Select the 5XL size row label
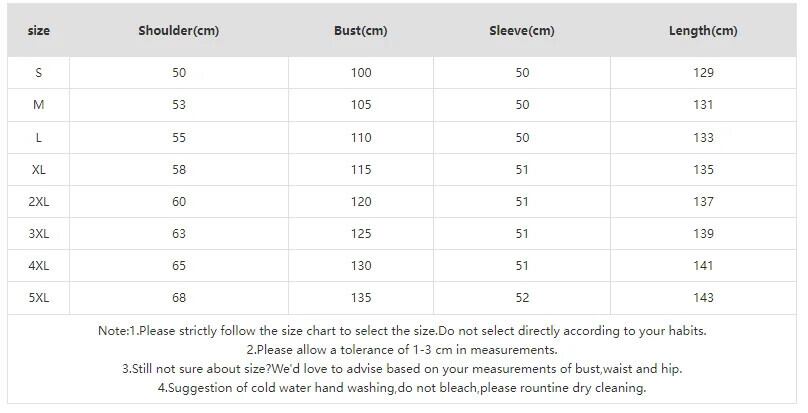The width and height of the screenshot is (808, 413). pyautogui.click(x=39, y=298)
